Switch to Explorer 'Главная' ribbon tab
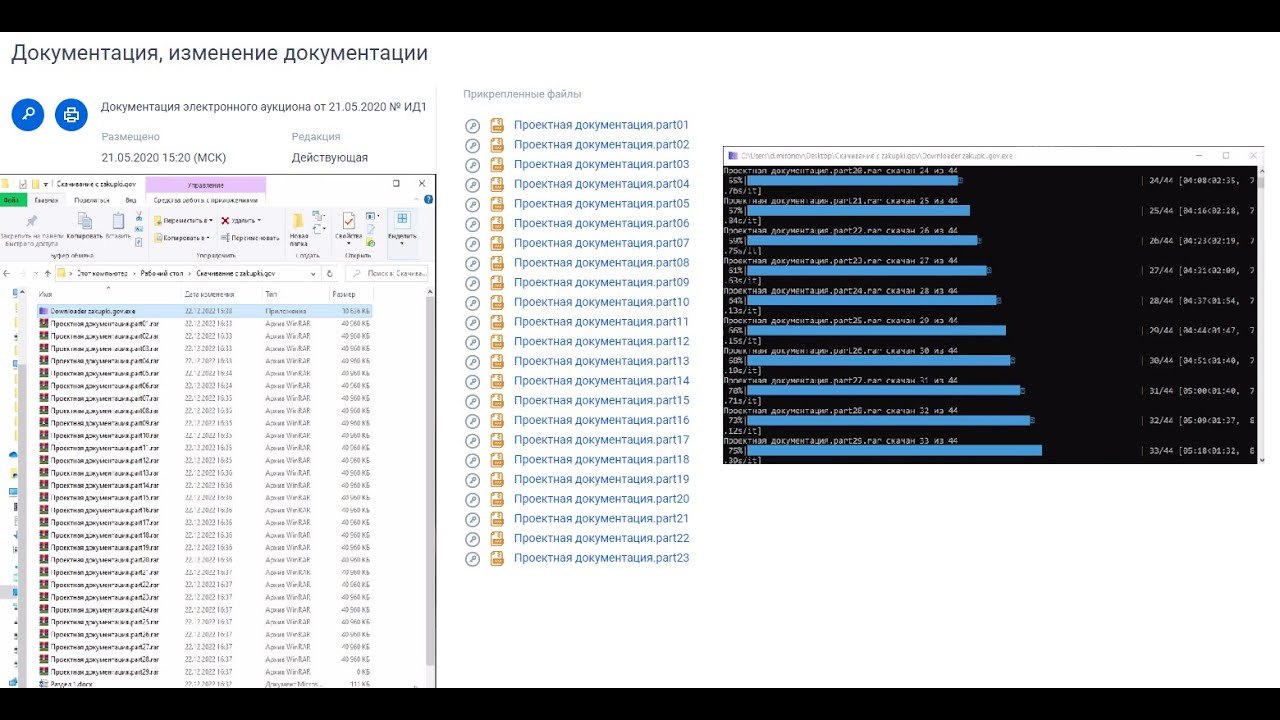Viewport: 1280px width, 720px height. (46, 200)
